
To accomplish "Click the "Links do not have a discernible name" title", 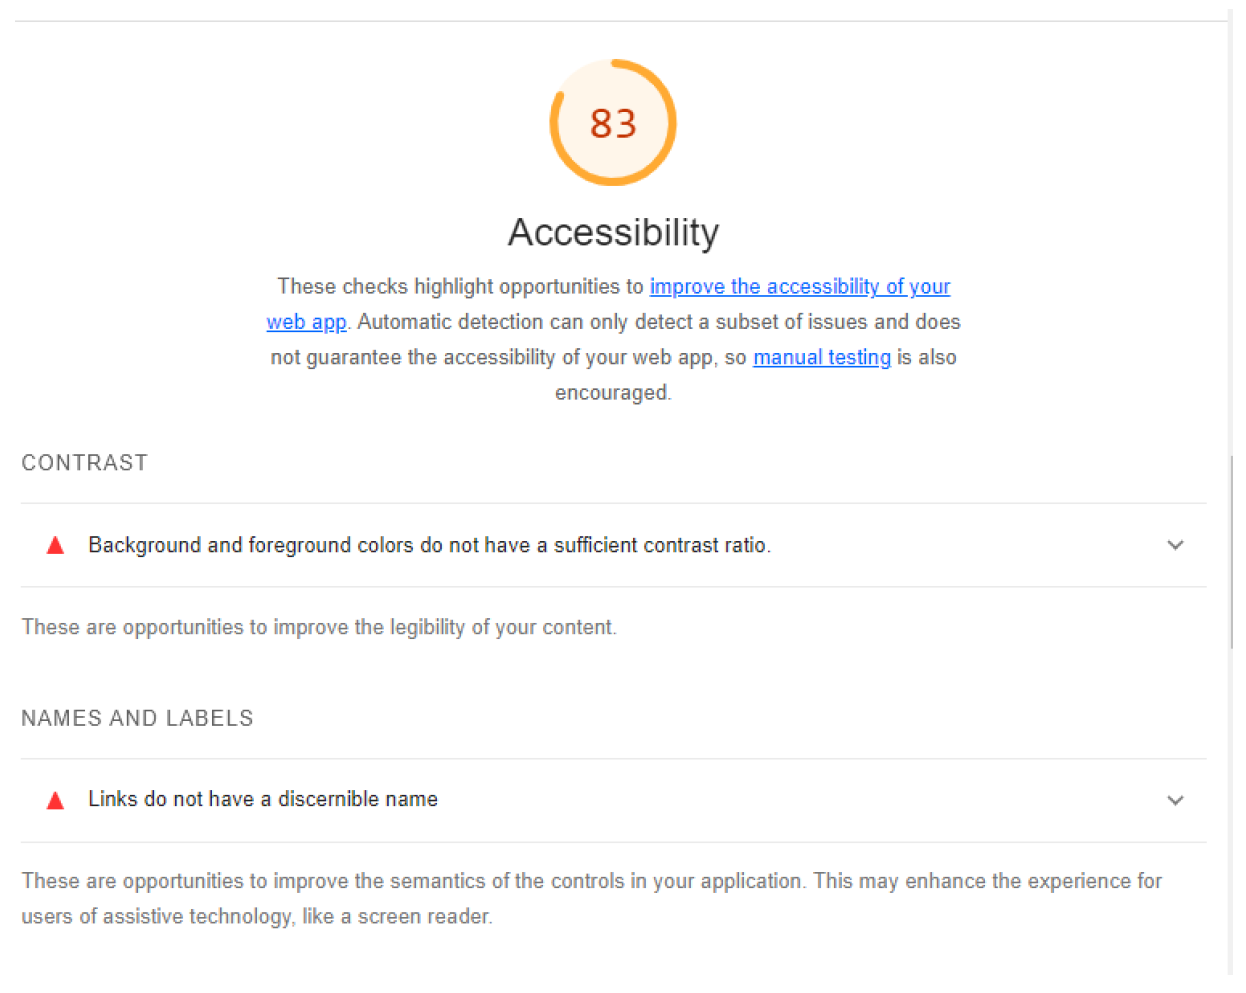I will [263, 799].
